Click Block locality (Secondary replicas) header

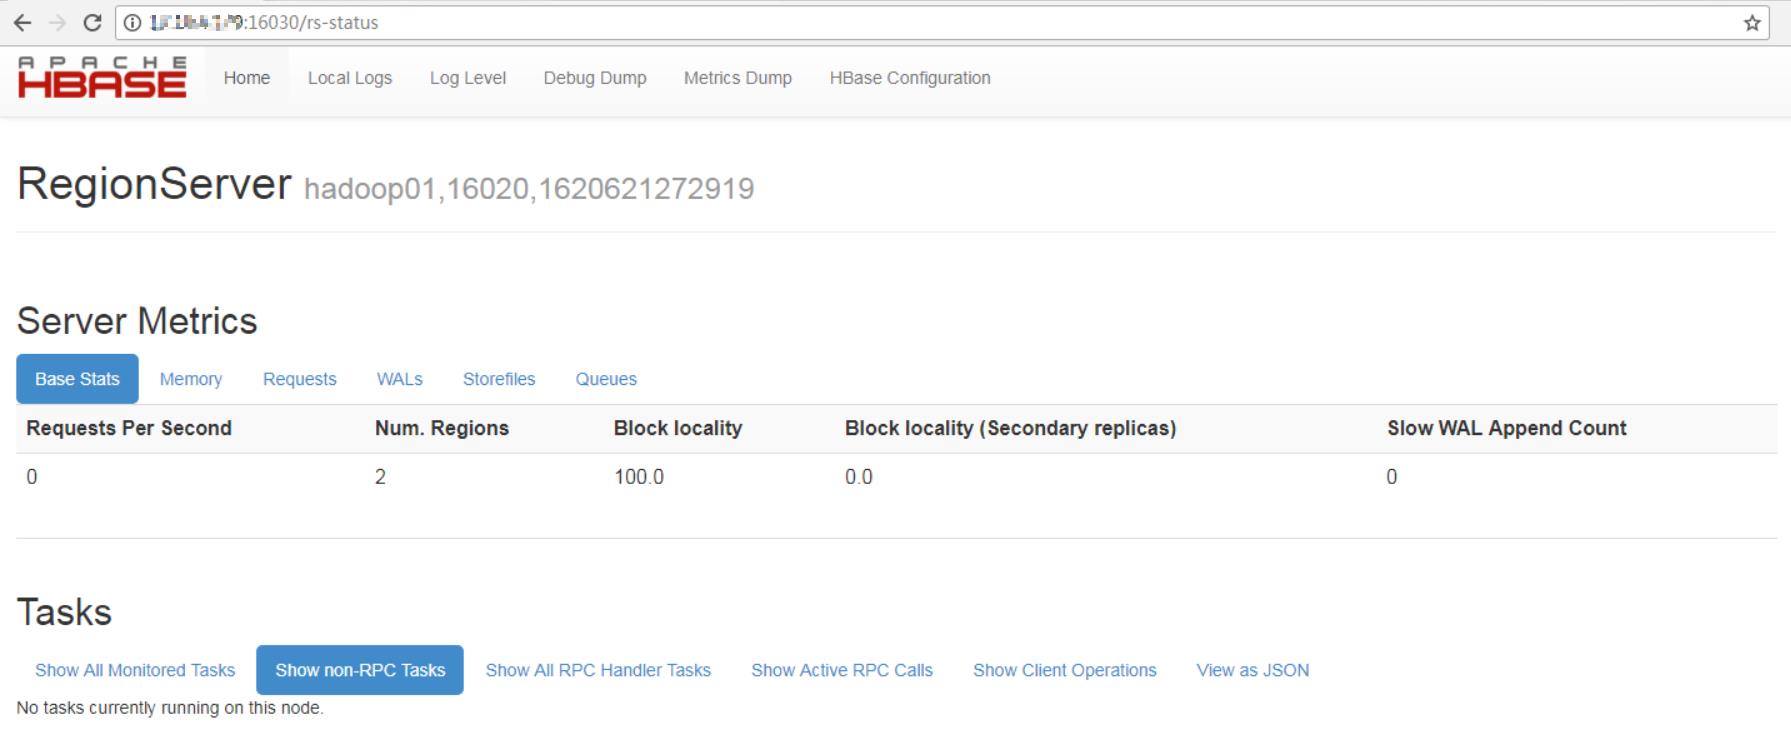1010,428
